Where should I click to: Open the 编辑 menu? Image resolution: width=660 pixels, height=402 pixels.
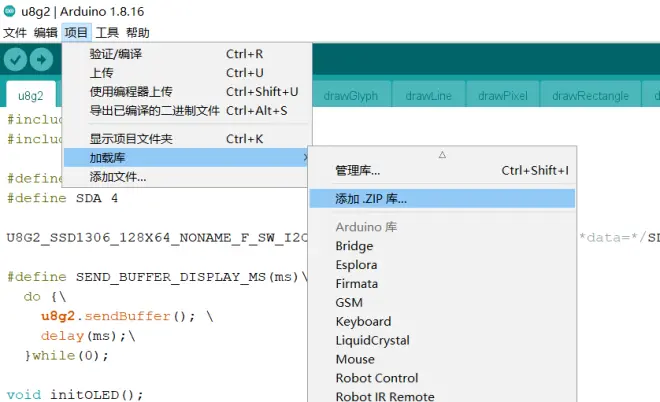click(45, 33)
